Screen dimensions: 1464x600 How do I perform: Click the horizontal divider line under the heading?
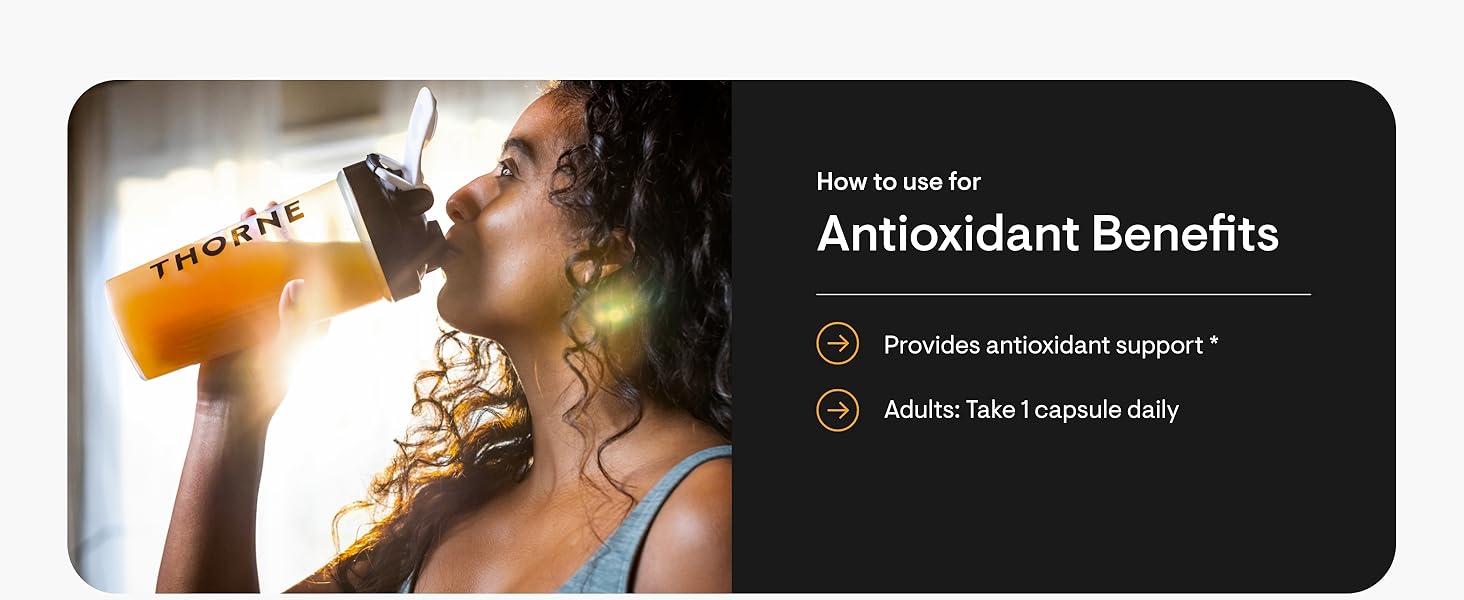click(x=1063, y=294)
